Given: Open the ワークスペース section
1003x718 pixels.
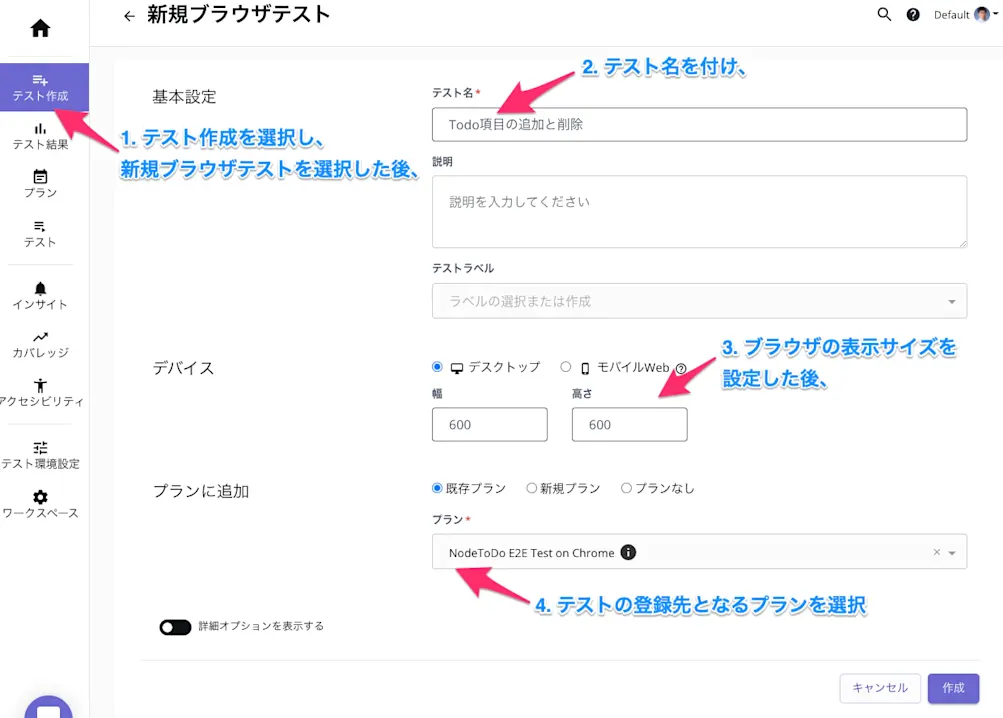Looking at the screenshot, I should (40, 505).
